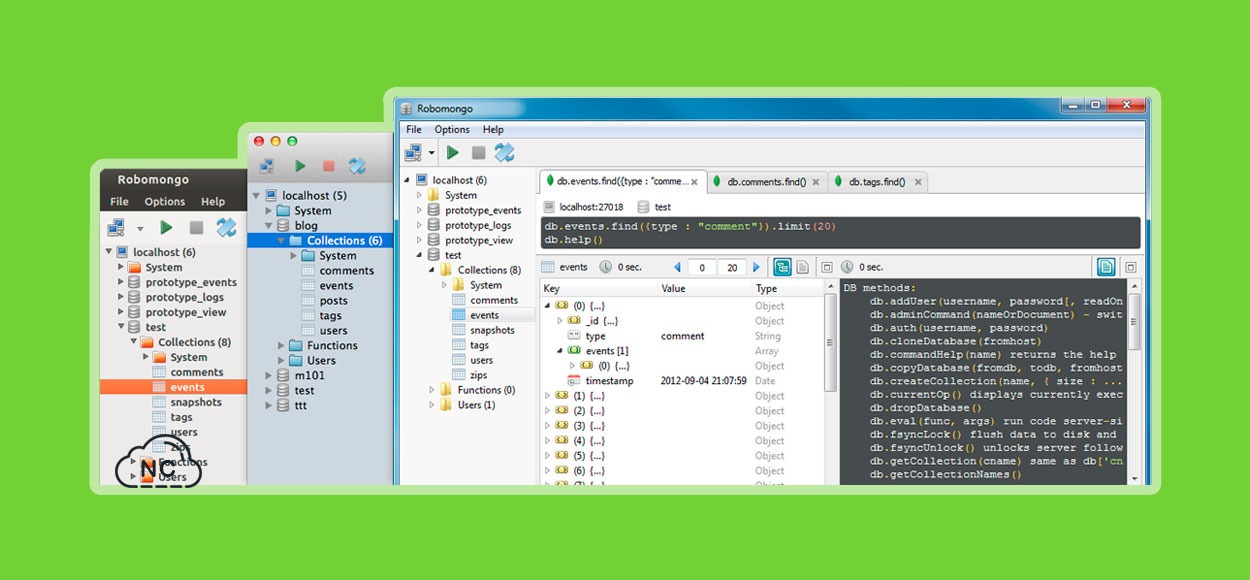
Task: Open the Help menu in the front window
Action: tap(493, 129)
